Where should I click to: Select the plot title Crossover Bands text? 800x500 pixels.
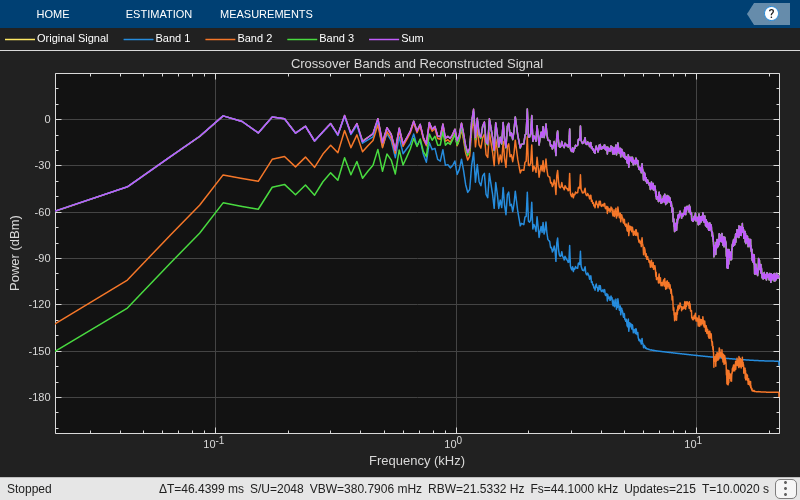(x=417, y=64)
